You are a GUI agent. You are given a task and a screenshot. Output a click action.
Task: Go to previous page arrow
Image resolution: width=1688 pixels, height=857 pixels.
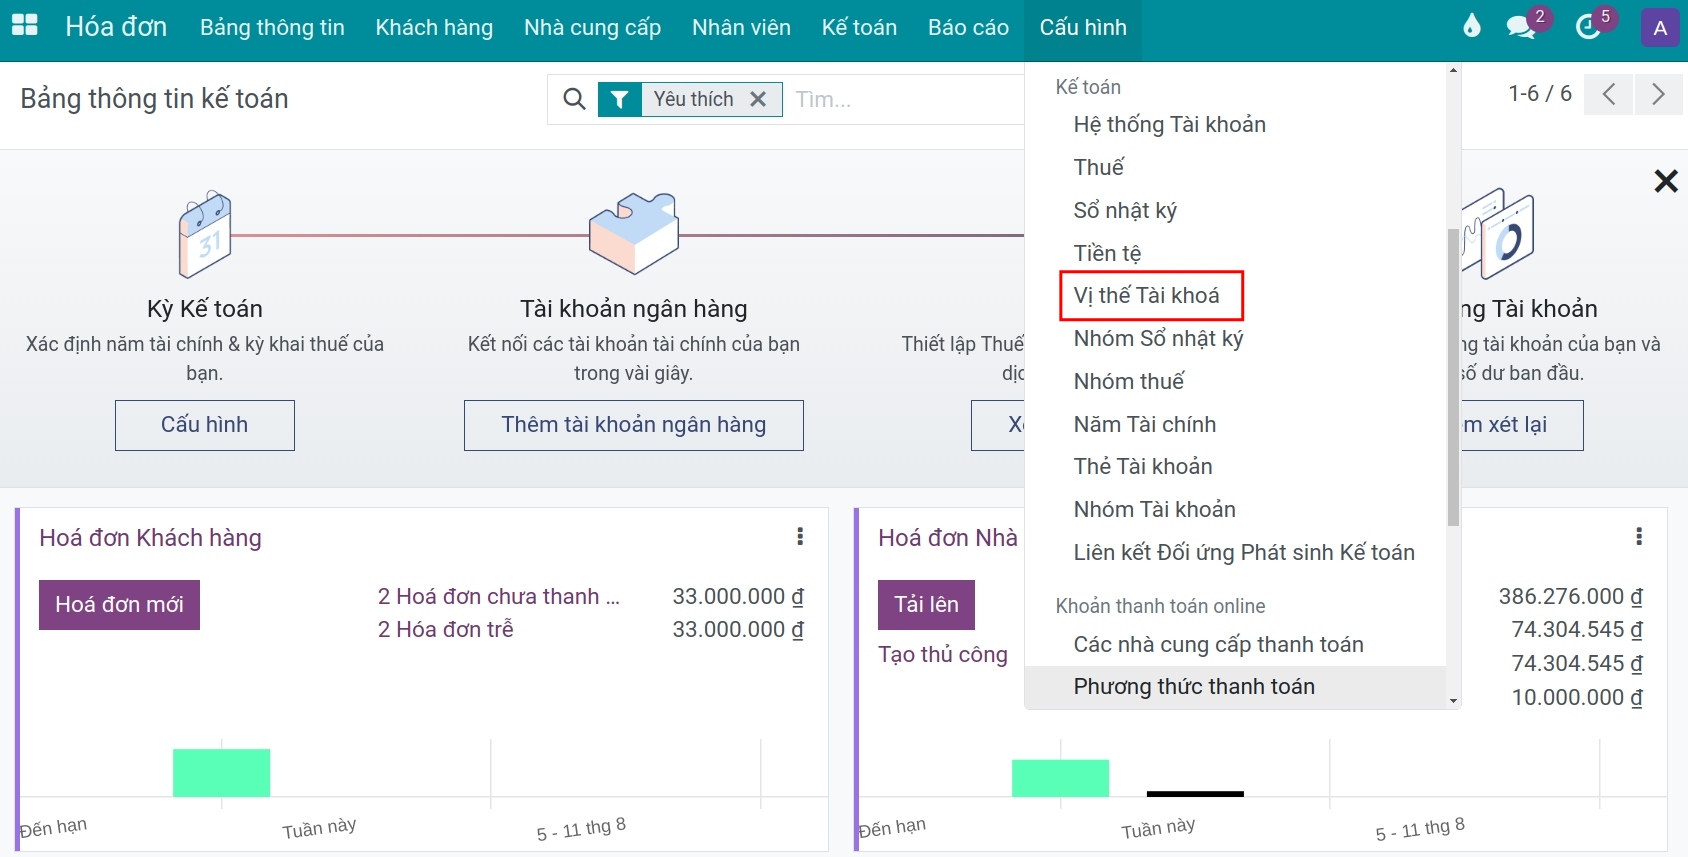click(x=1609, y=94)
